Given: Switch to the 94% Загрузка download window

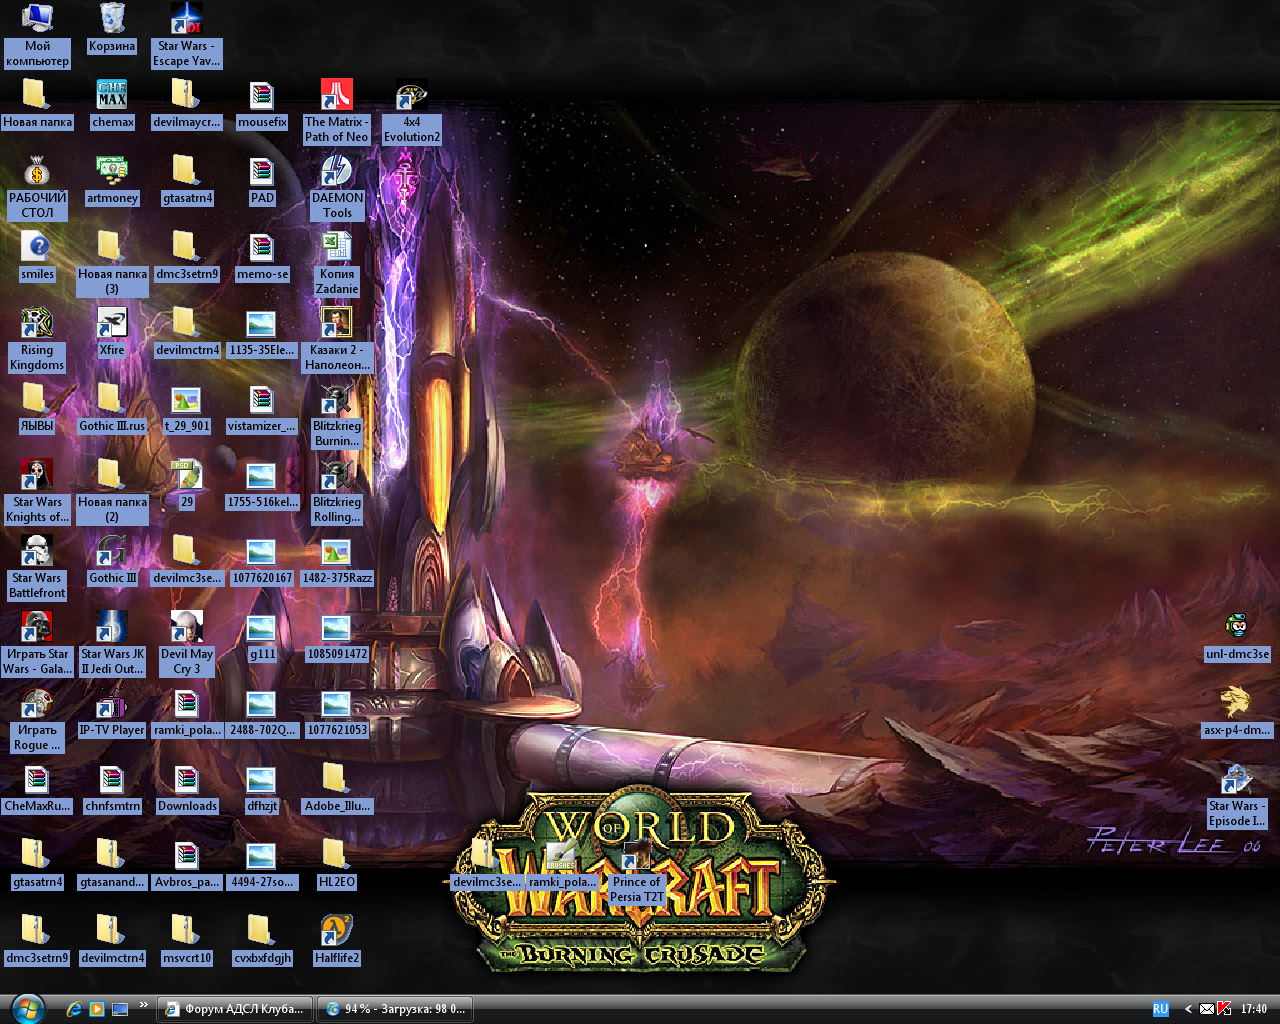Looking at the screenshot, I should pos(395,1009).
